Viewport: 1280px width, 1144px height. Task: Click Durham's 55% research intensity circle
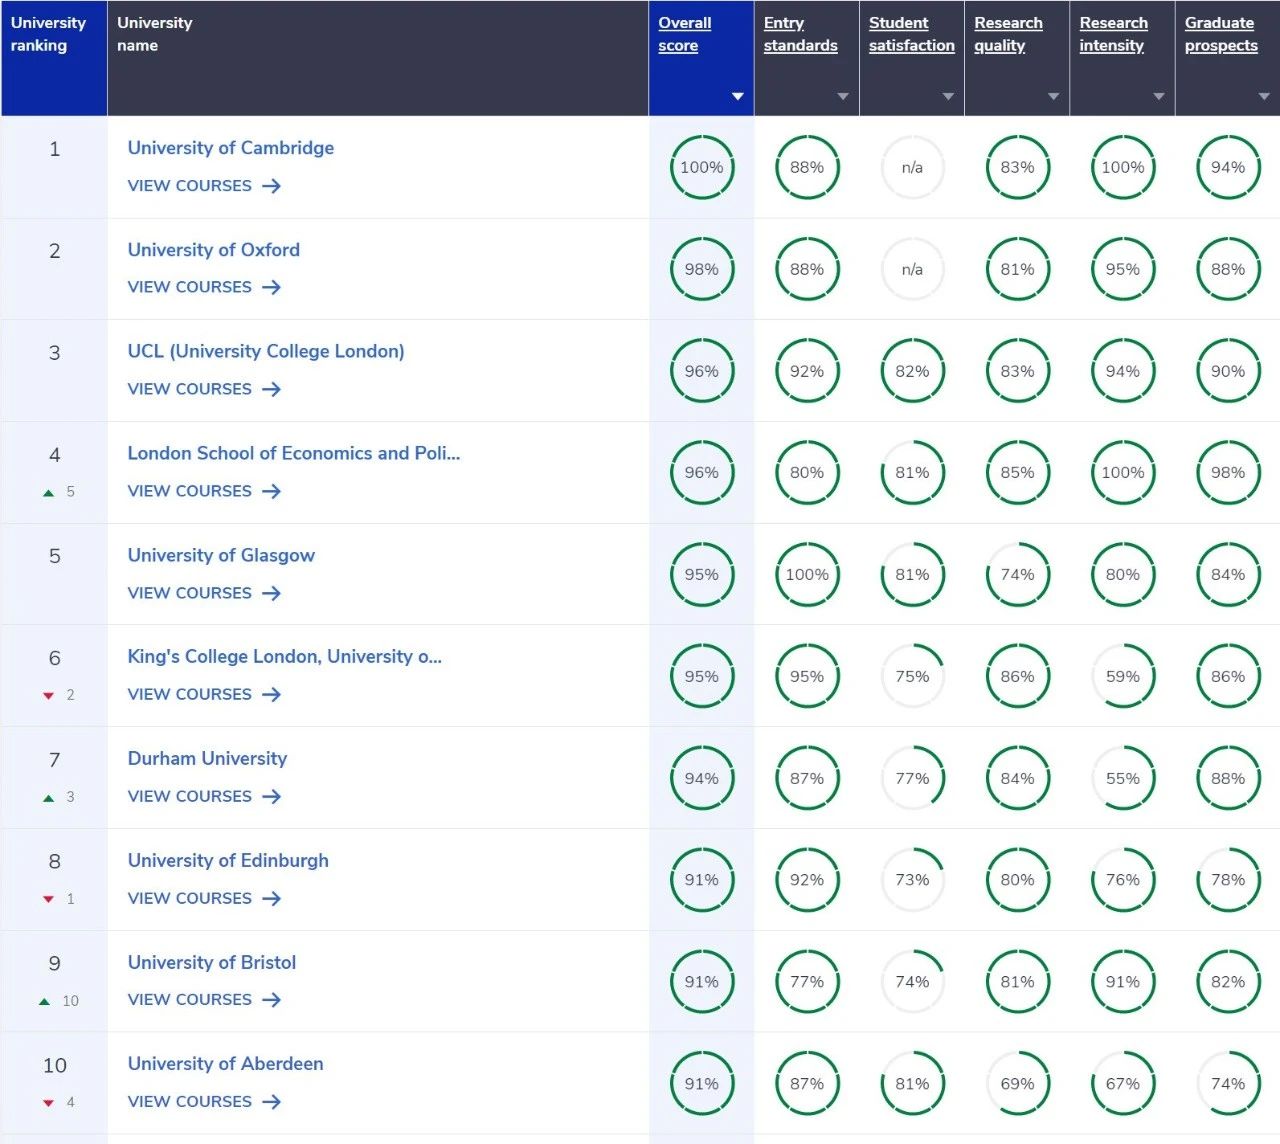[x=1122, y=779]
